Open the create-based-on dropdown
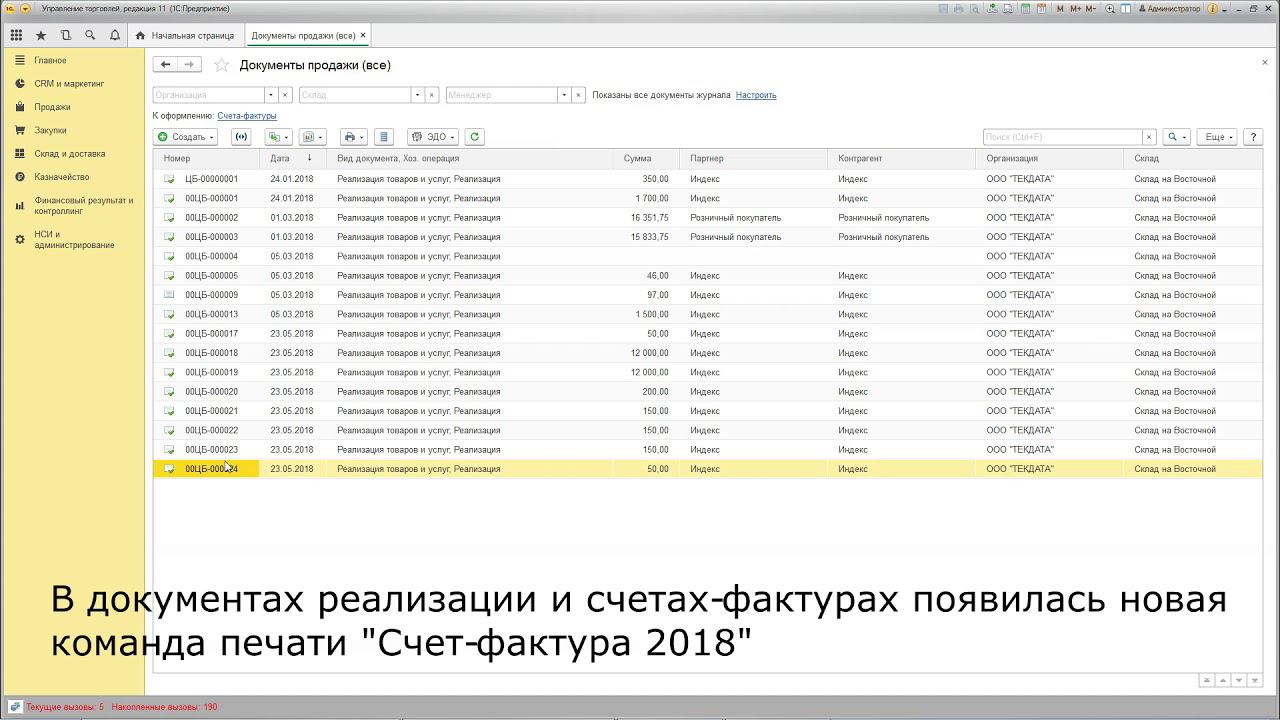 278,137
